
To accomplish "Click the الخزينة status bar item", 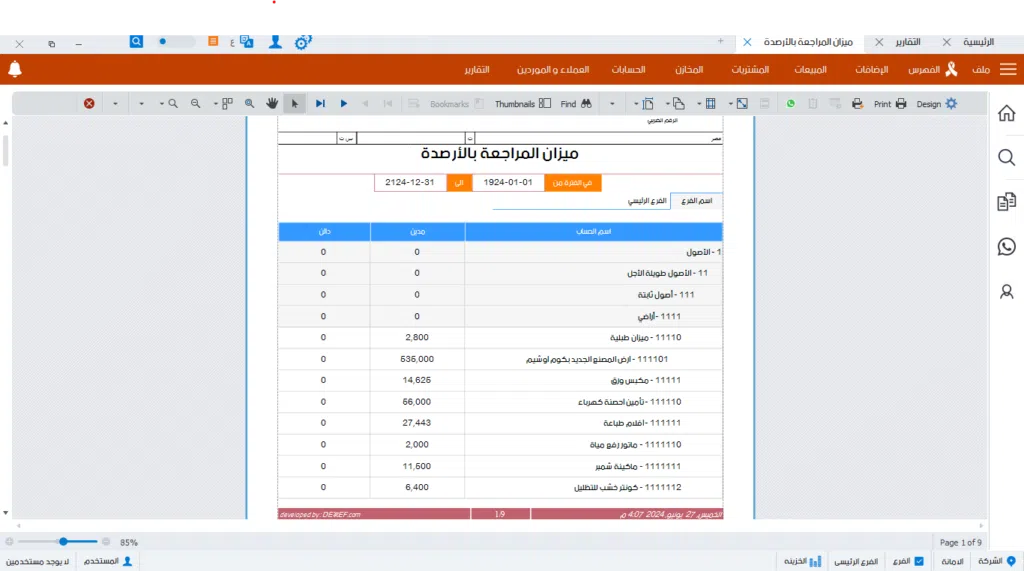I will click(x=803, y=561).
